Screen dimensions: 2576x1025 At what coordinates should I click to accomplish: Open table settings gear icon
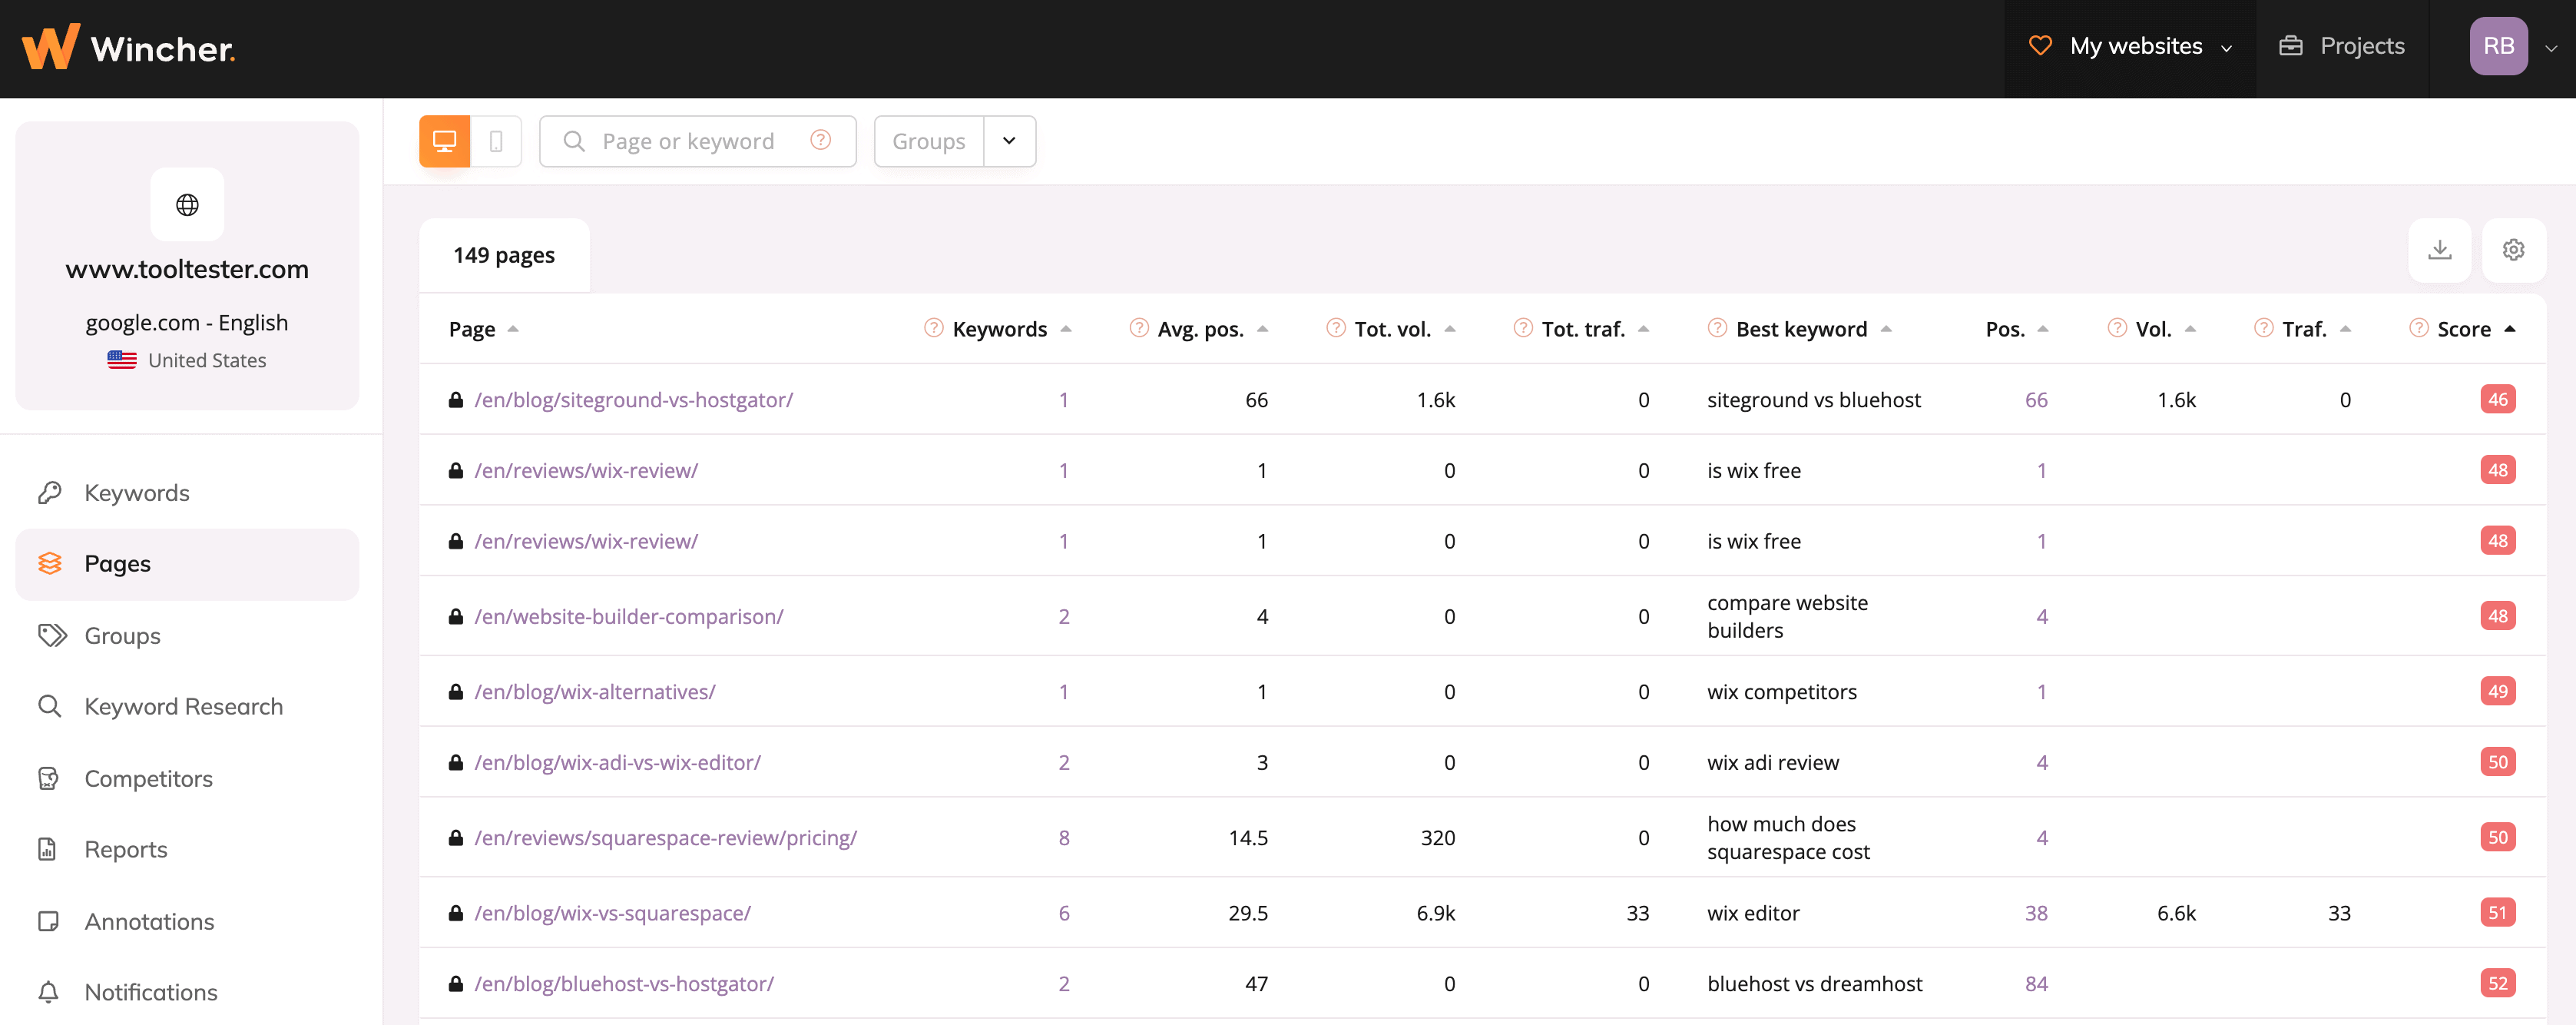[x=2513, y=250]
